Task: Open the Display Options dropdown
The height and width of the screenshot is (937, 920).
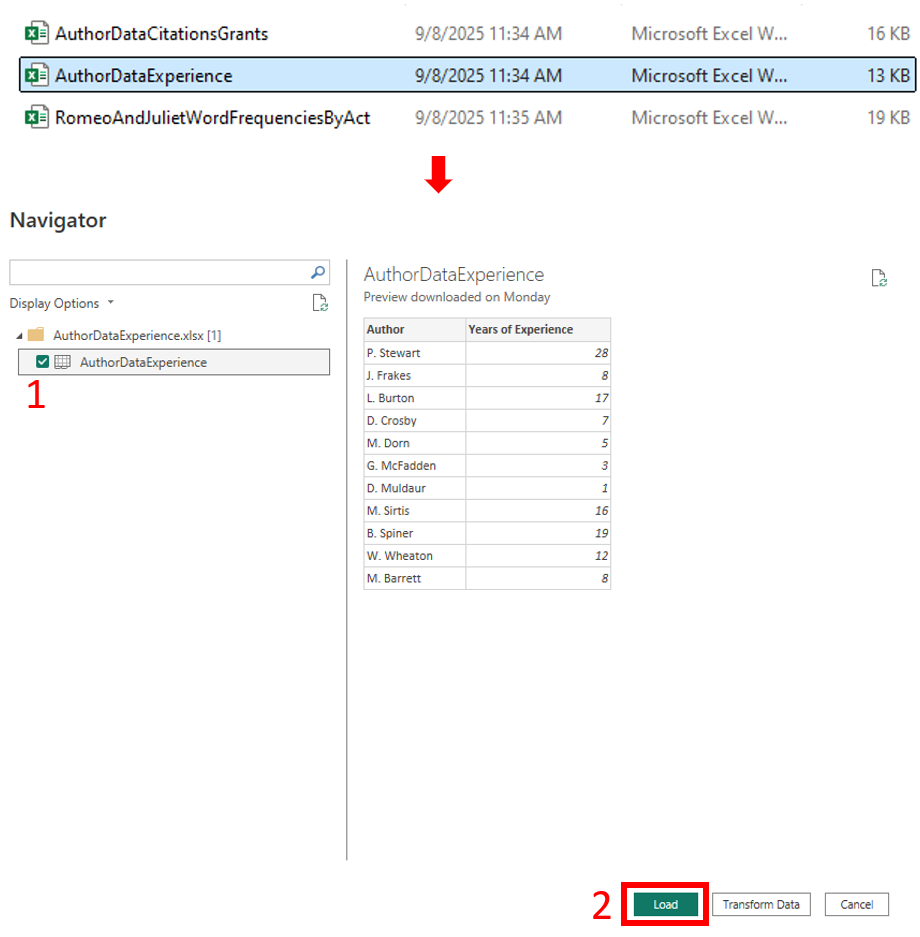Action: 61,303
